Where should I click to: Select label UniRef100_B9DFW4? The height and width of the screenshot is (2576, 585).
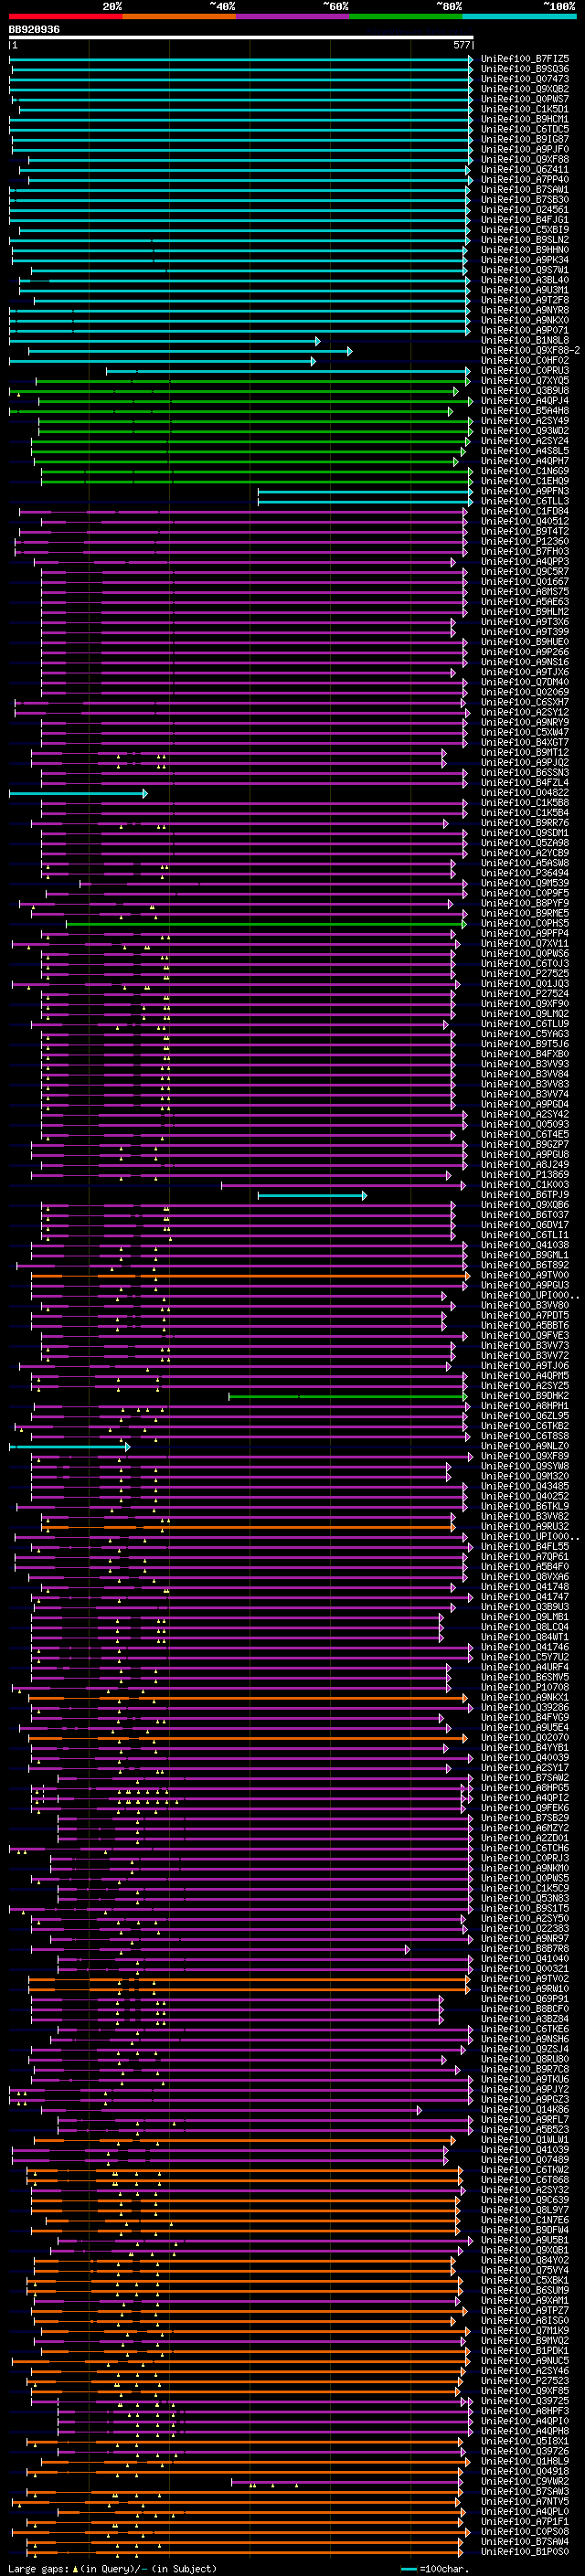coord(525,2230)
